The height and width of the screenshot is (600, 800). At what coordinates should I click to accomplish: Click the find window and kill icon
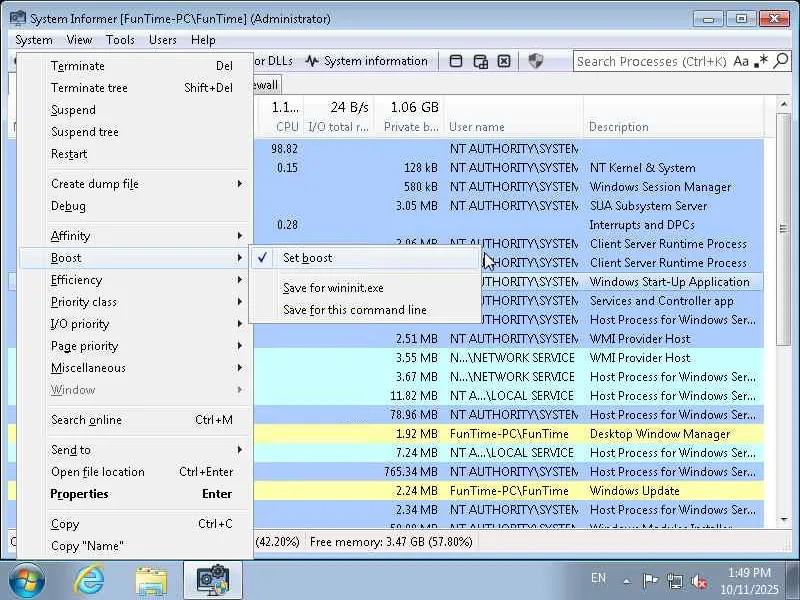tap(504, 61)
